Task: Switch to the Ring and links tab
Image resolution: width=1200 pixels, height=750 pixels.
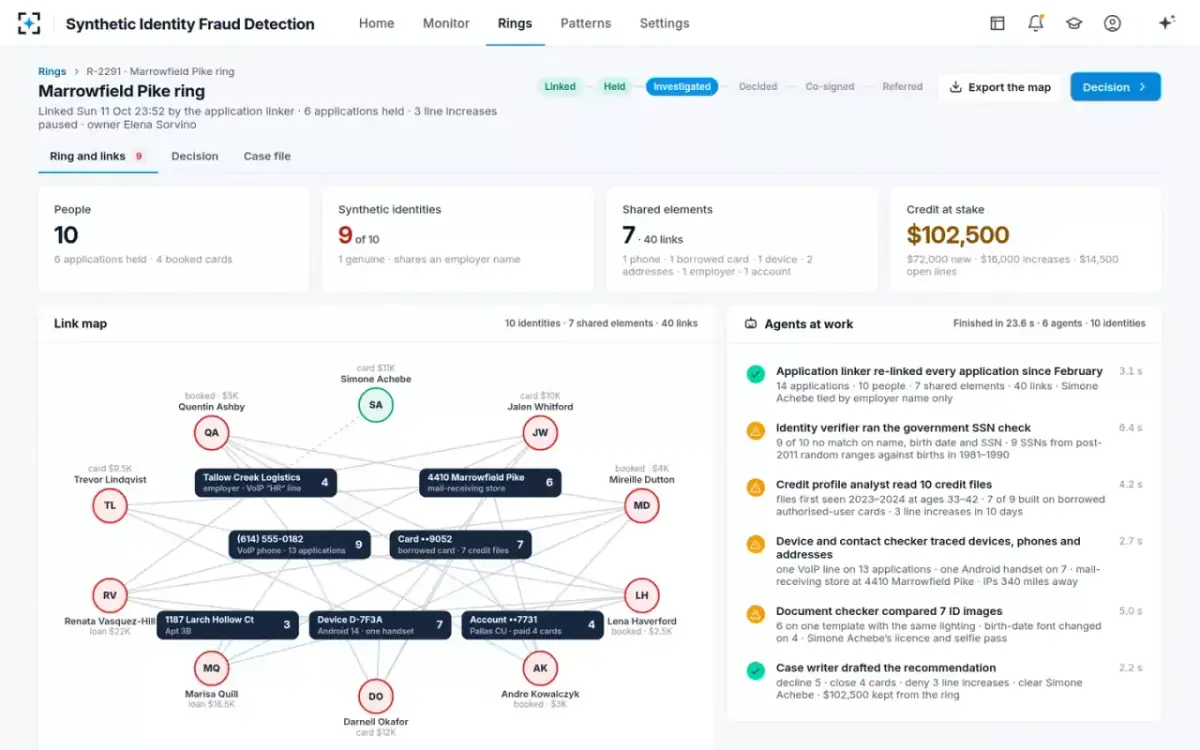Action: click(x=97, y=156)
